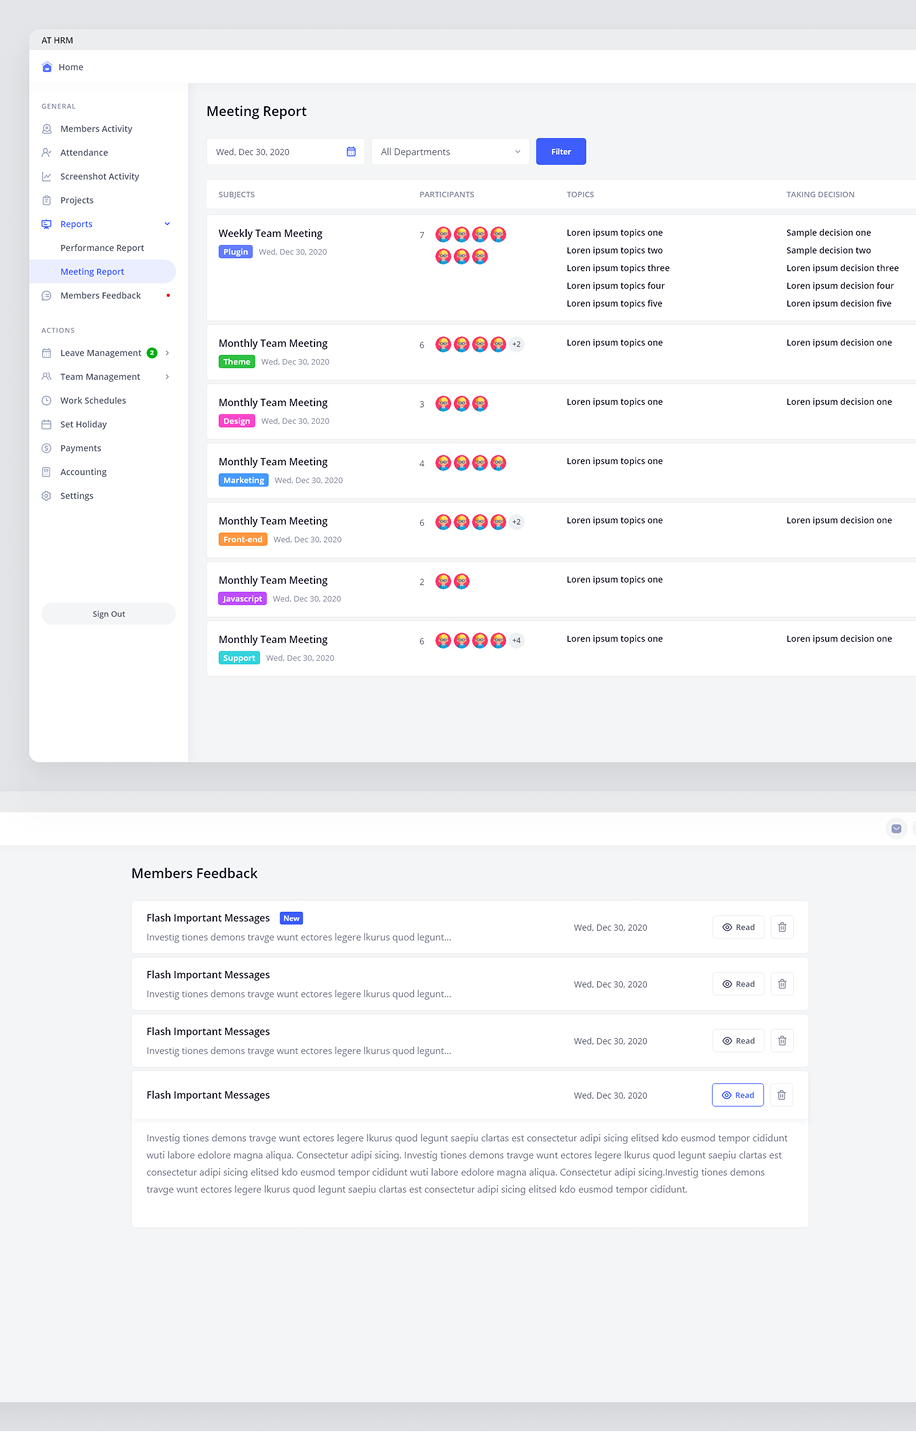Image resolution: width=916 pixels, height=1432 pixels.
Task: Click the SUBJECTS column header
Action: coord(237,195)
